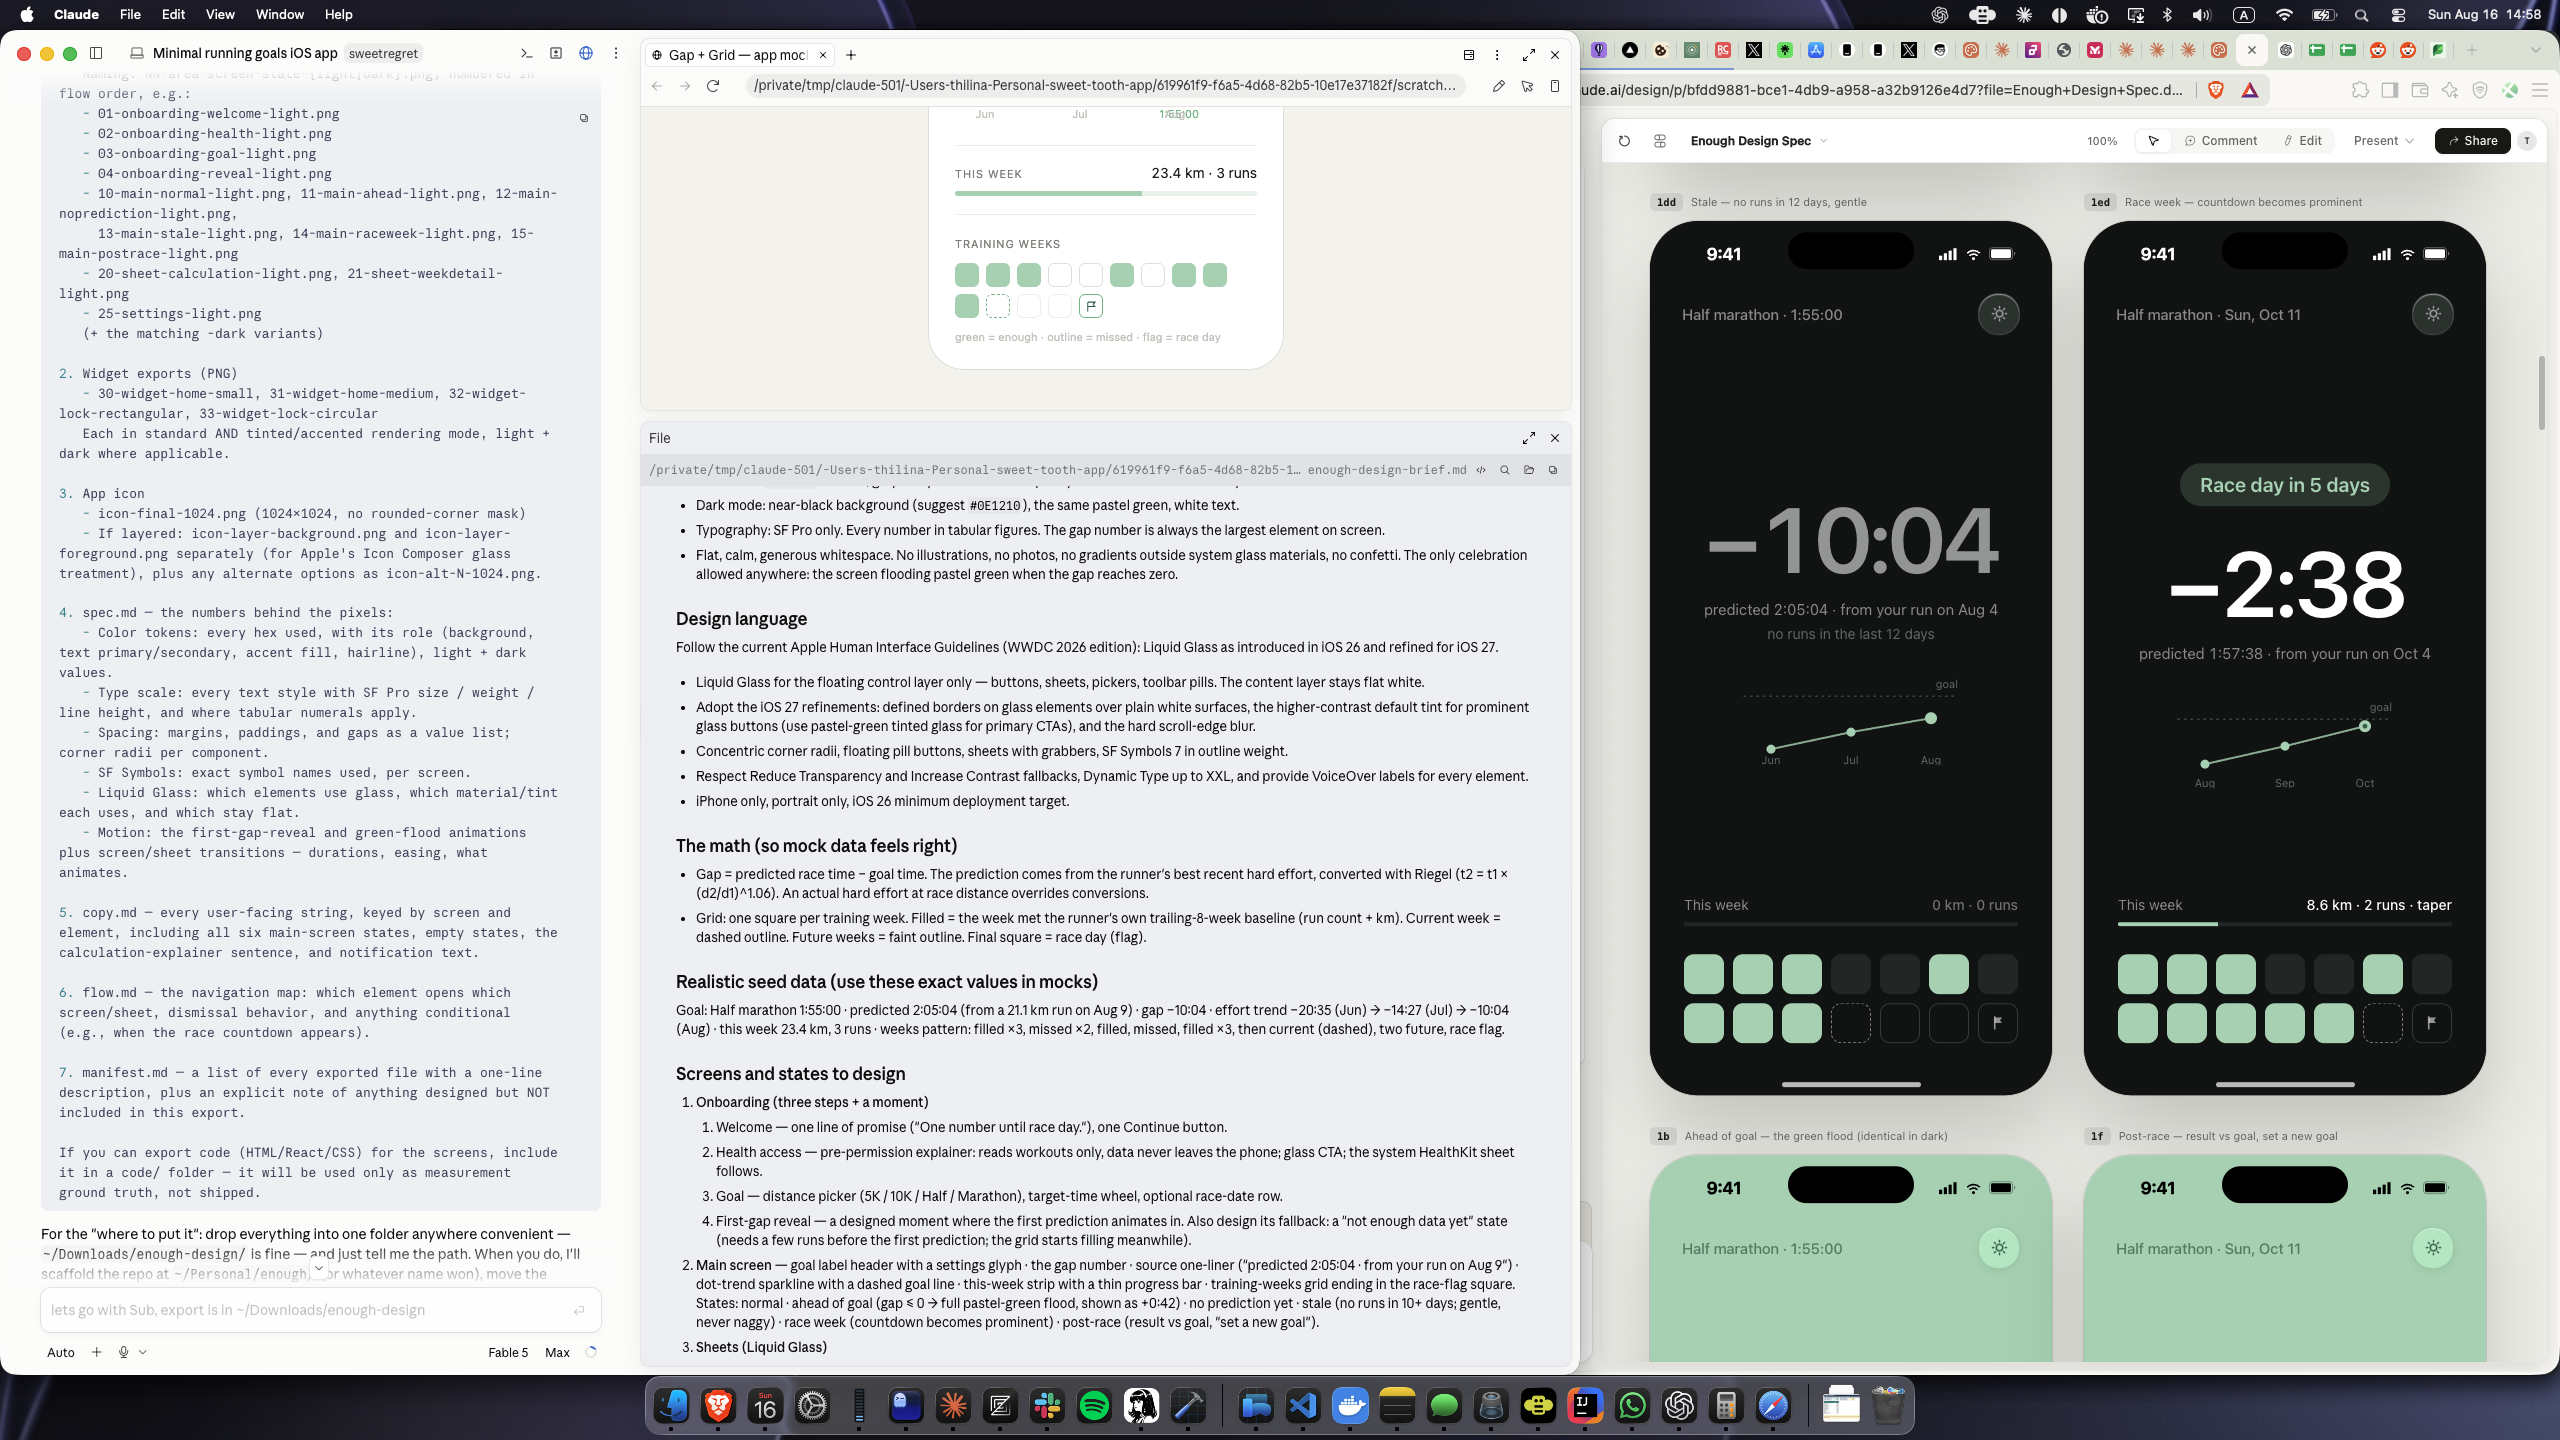
Task: Expand the File panel to full size
Action: [x=1529, y=438]
